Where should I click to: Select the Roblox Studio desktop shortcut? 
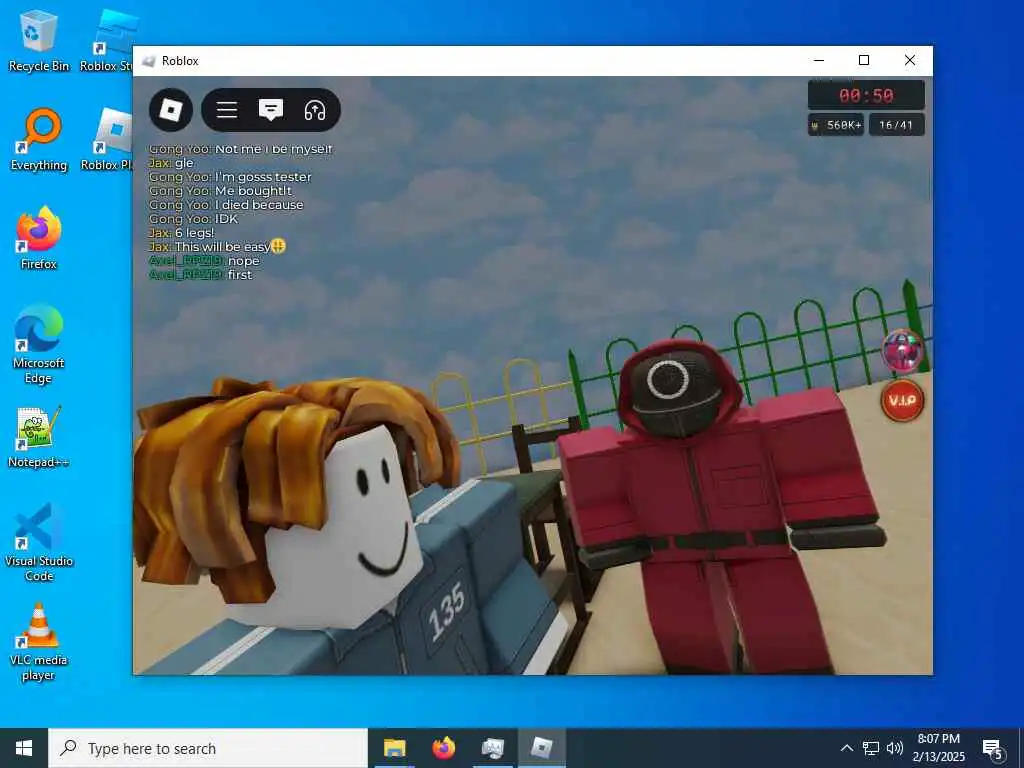(108, 41)
